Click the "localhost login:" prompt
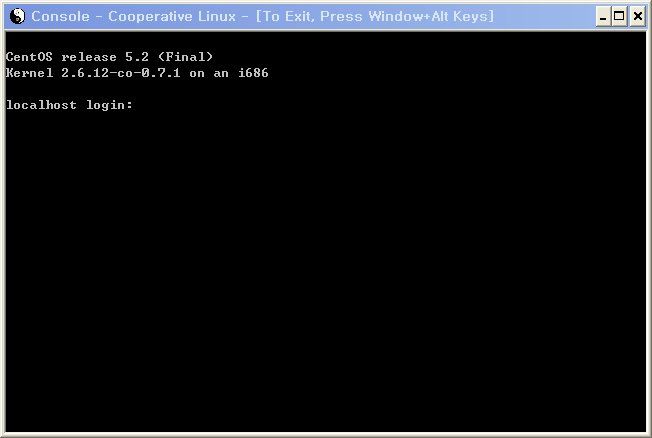 coord(69,105)
